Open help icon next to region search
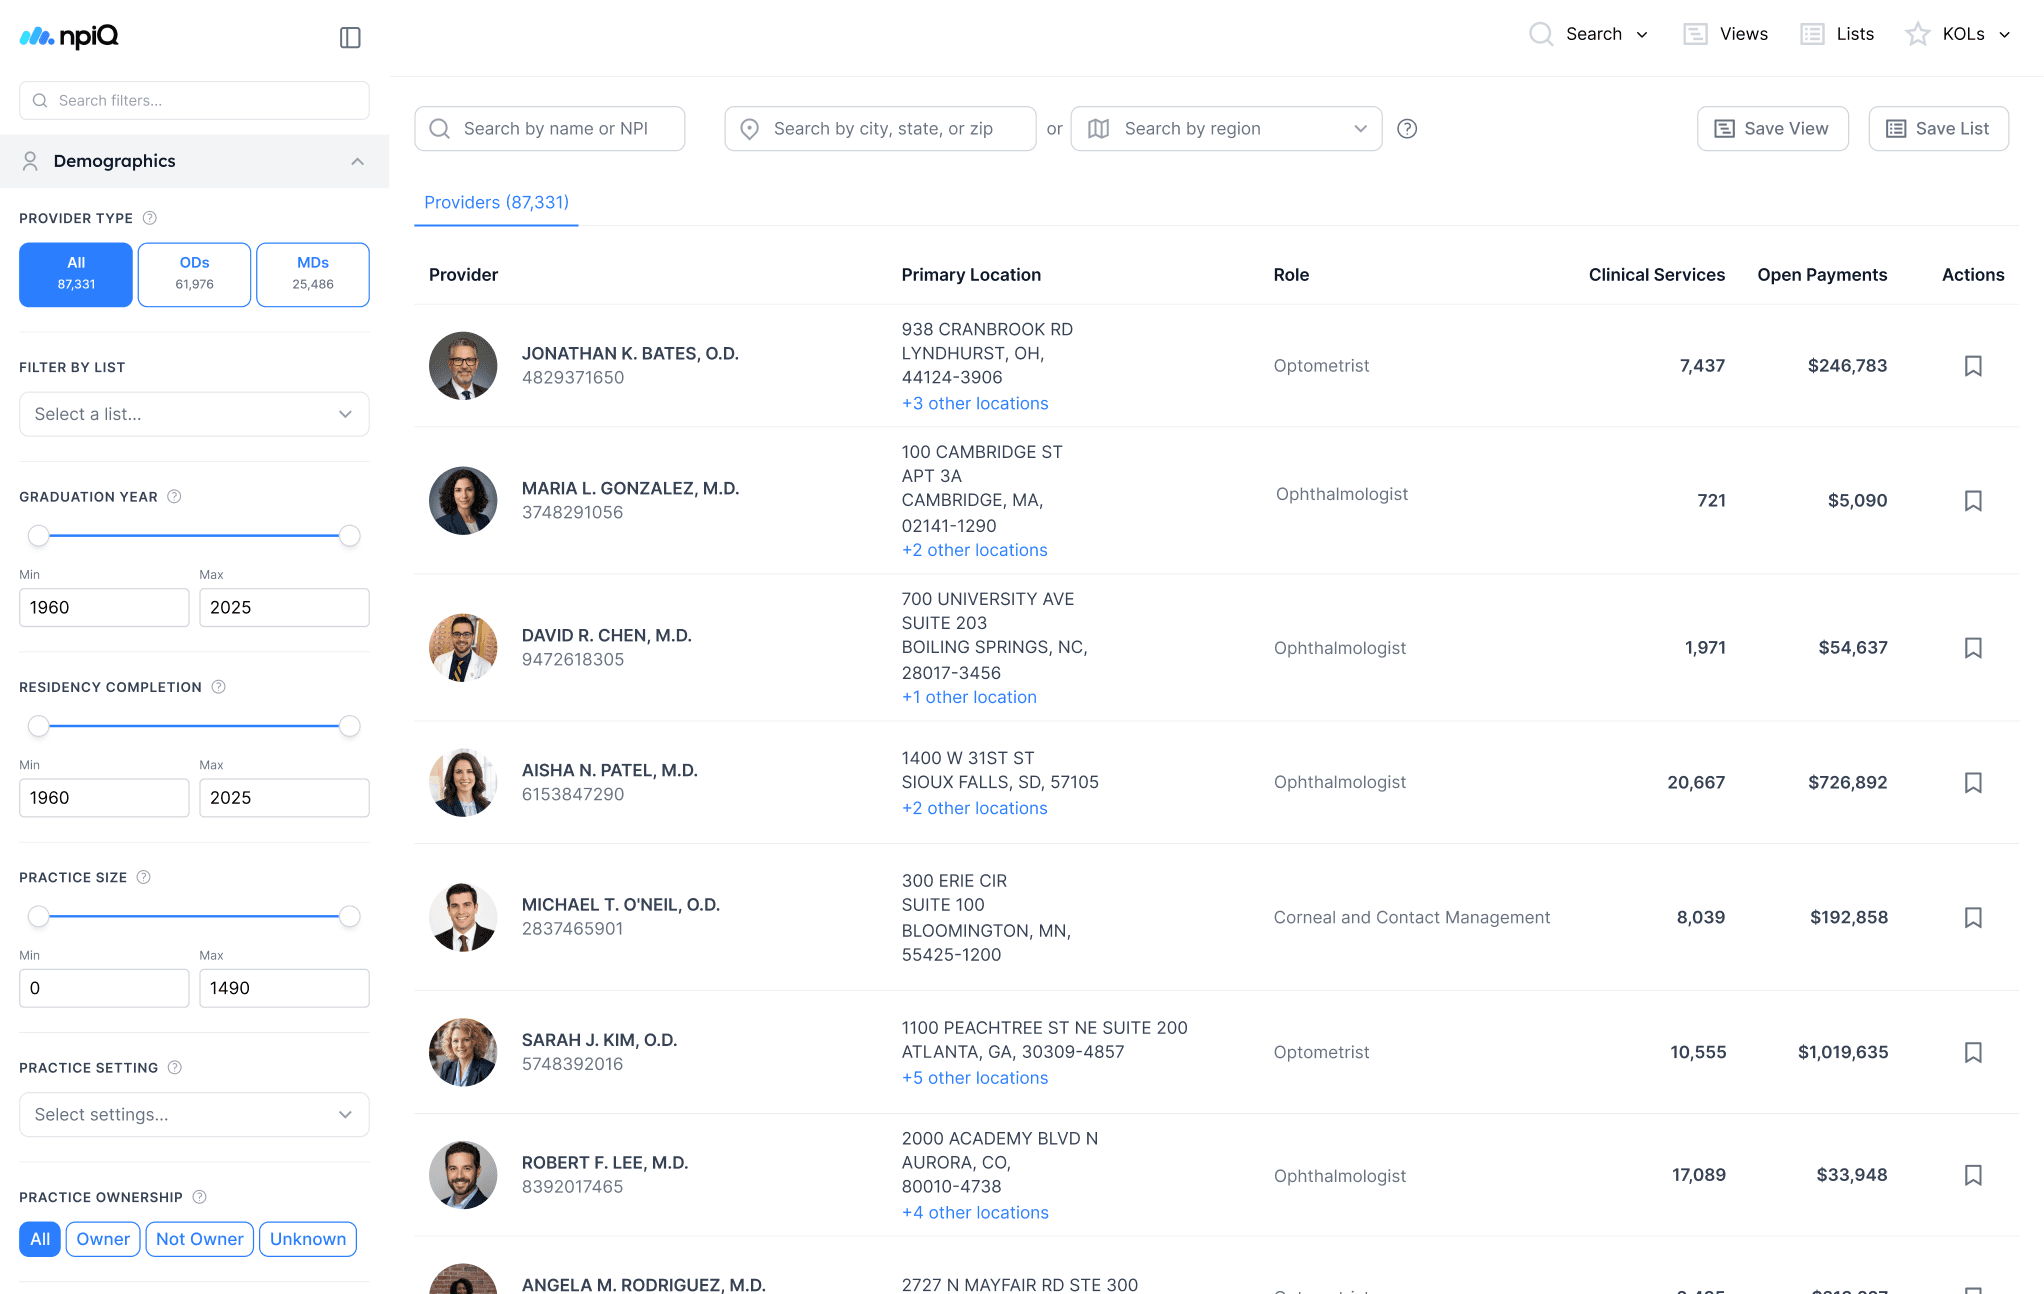This screenshot has height=1294, width=2044. 1407,129
